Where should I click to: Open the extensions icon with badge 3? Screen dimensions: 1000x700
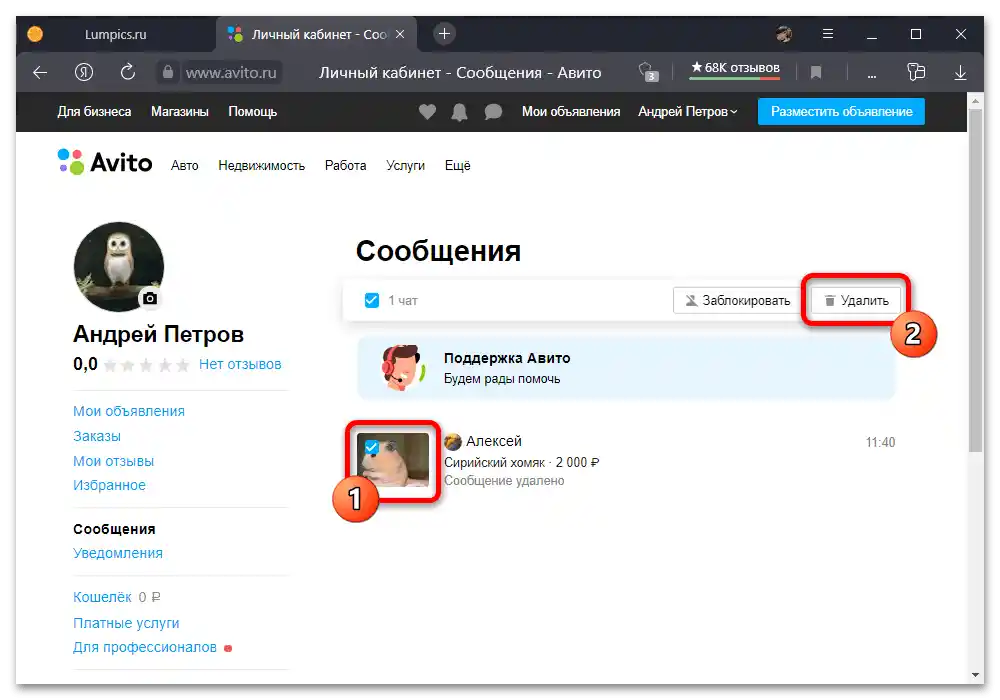(x=647, y=72)
